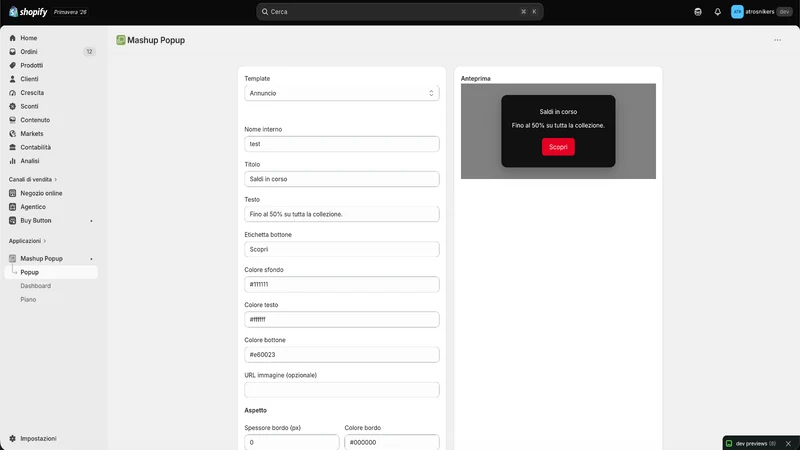Click the Nome interno input field

[342, 144]
